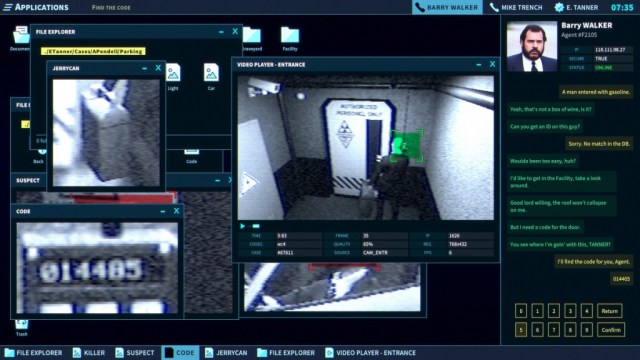This screenshot has height=360, width=640.
Task: Click Barry Walker's portrait photo
Action: (532, 47)
